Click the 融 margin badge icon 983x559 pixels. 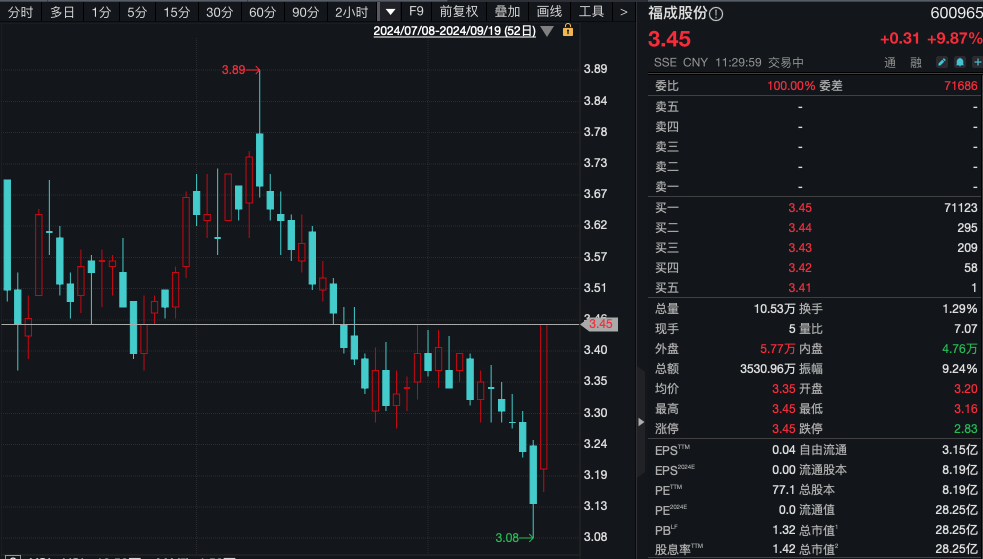click(x=915, y=62)
